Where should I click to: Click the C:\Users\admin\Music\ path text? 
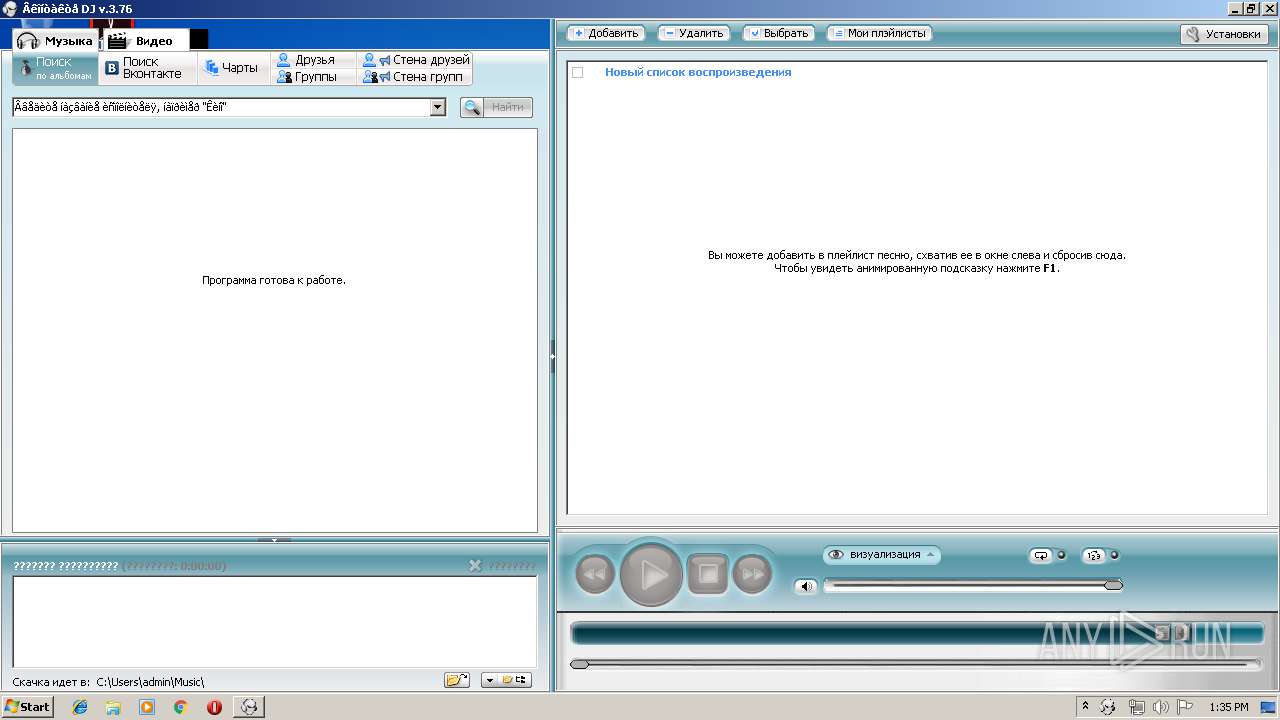tap(150, 682)
